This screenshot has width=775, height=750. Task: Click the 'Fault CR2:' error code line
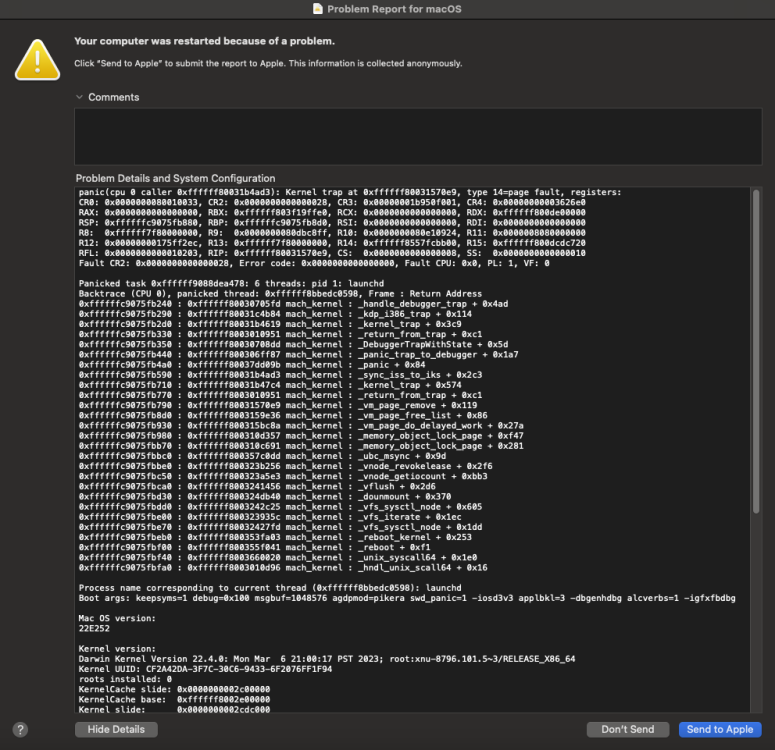click(x=314, y=263)
